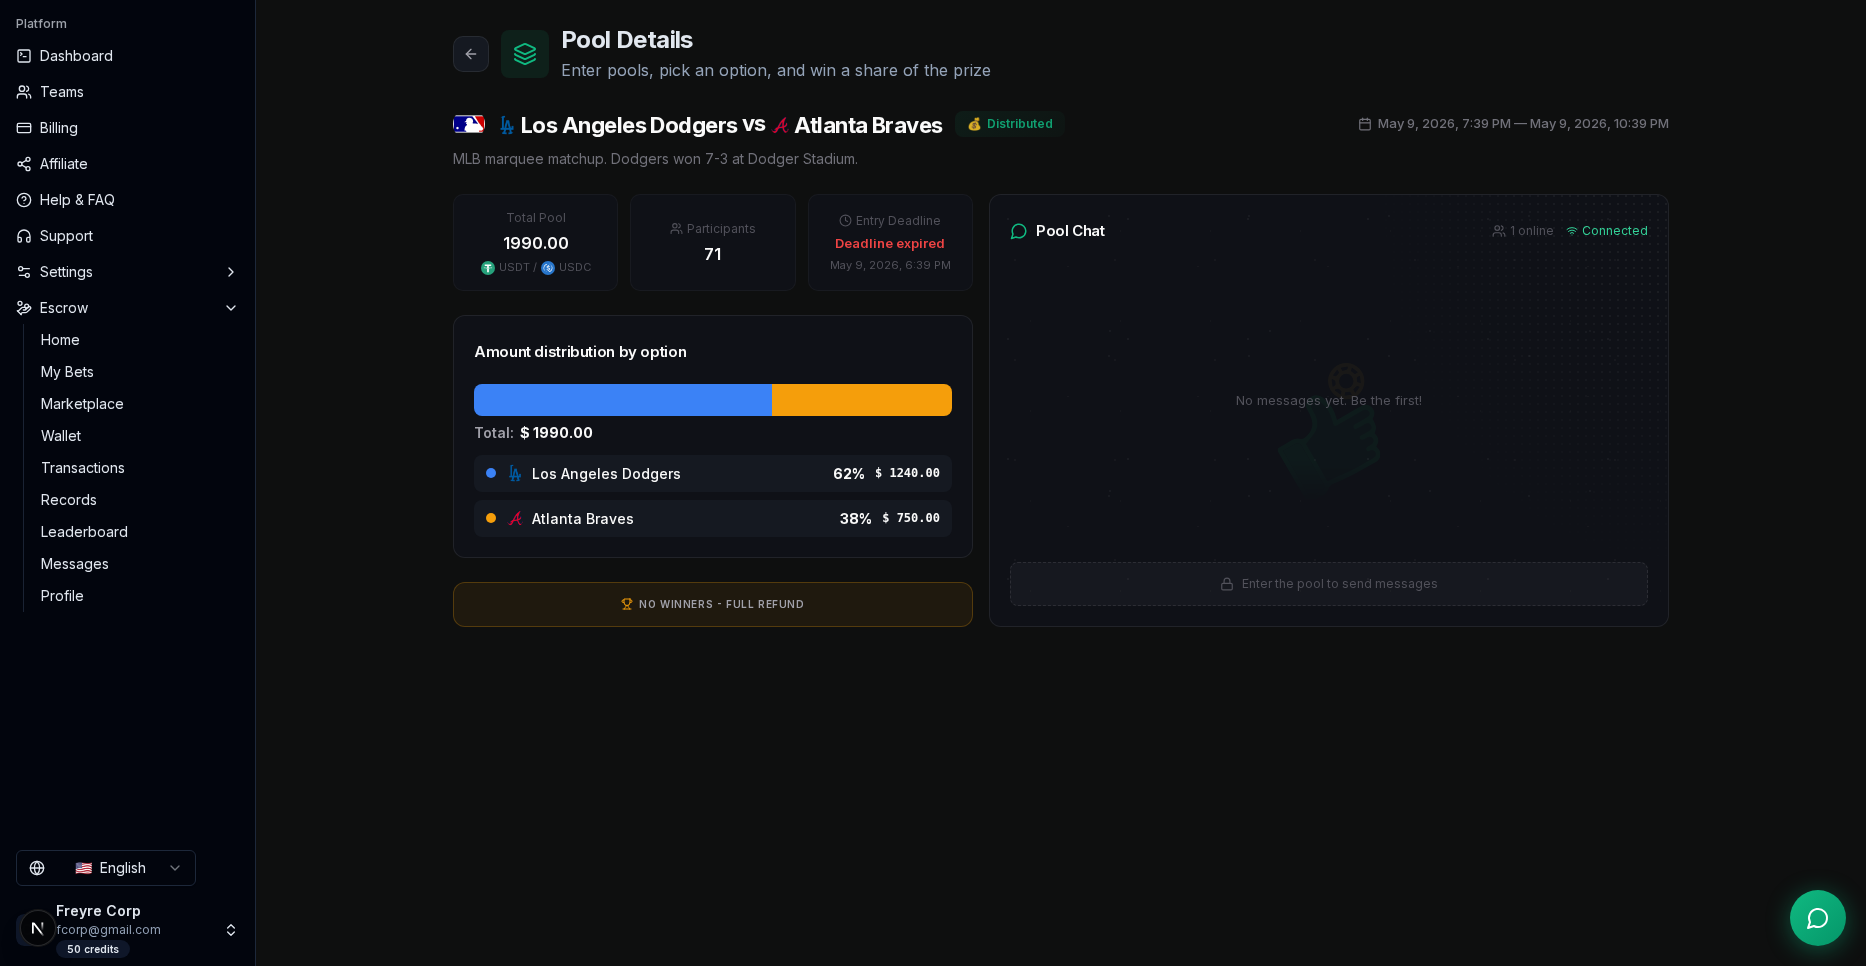Click the Teams people icon
This screenshot has width=1866, height=966.
(x=24, y=92)
